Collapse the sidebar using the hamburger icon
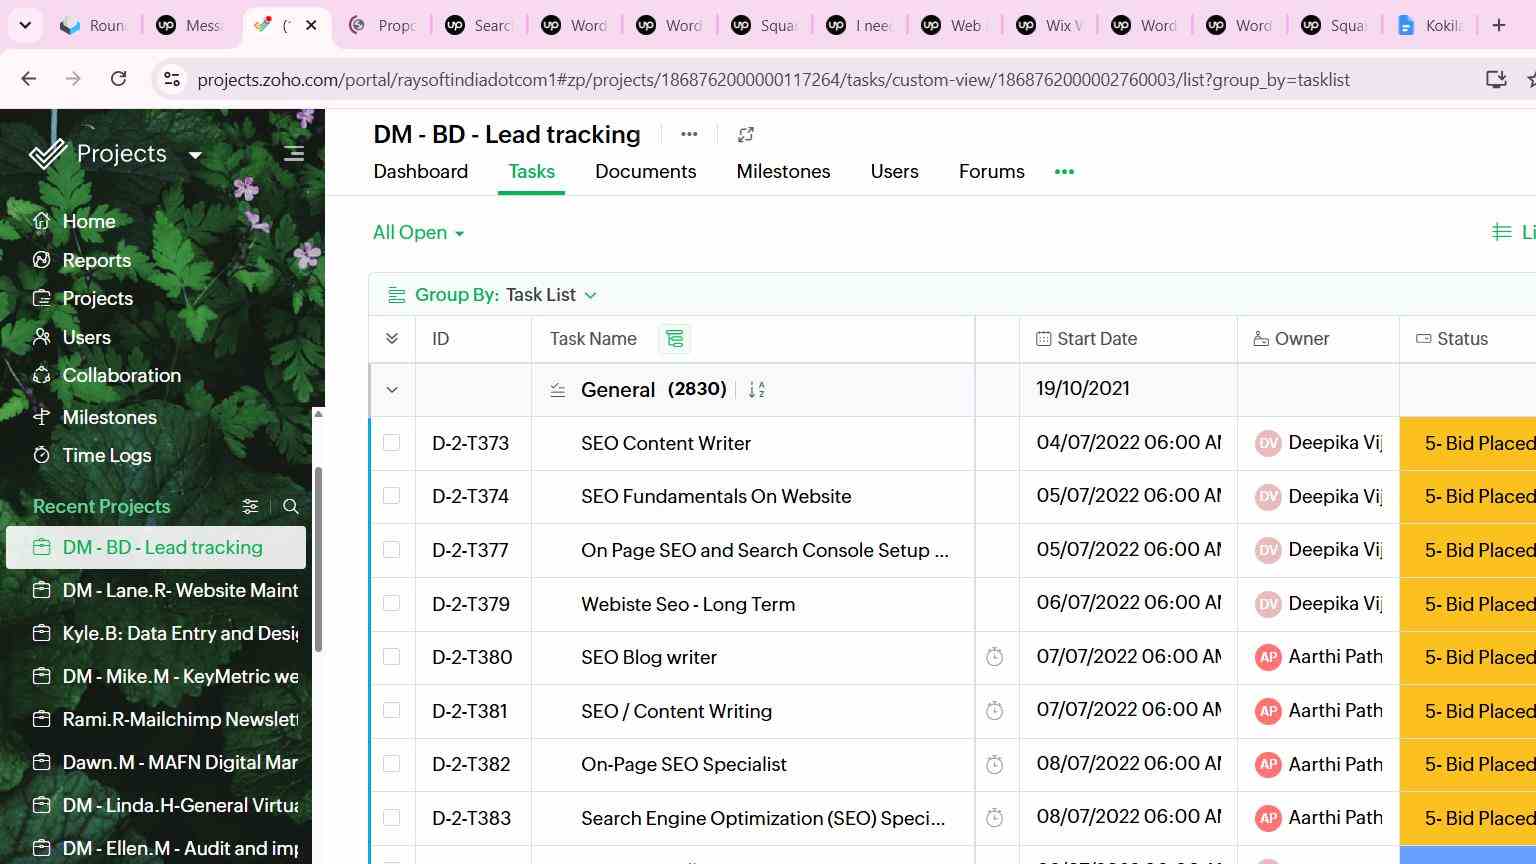1536x864 pixels. [x=293, y=154]
